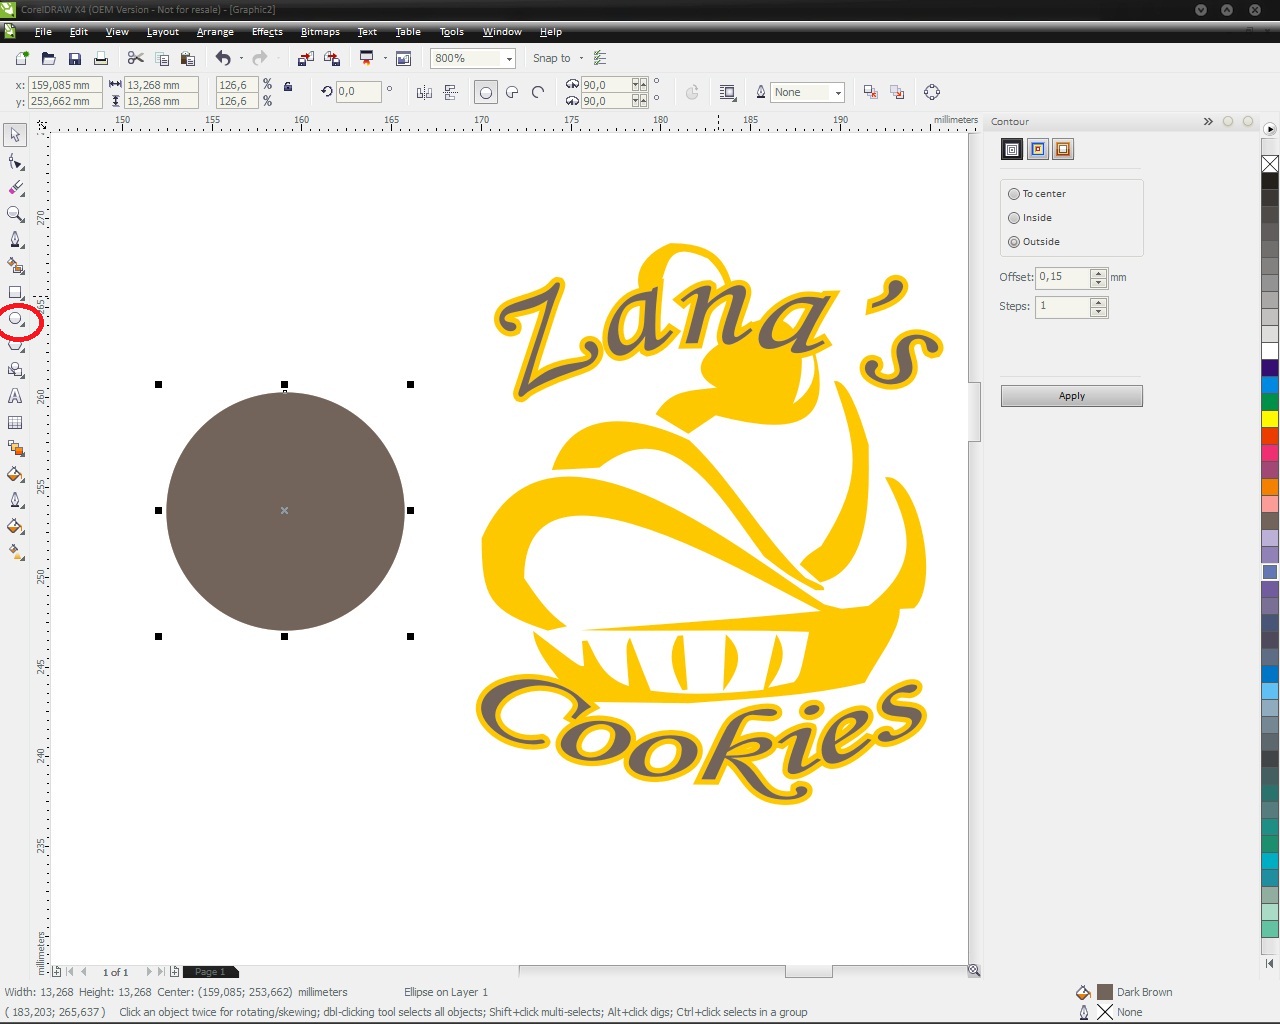Select the Outside contour radio button

point(1013,241)
